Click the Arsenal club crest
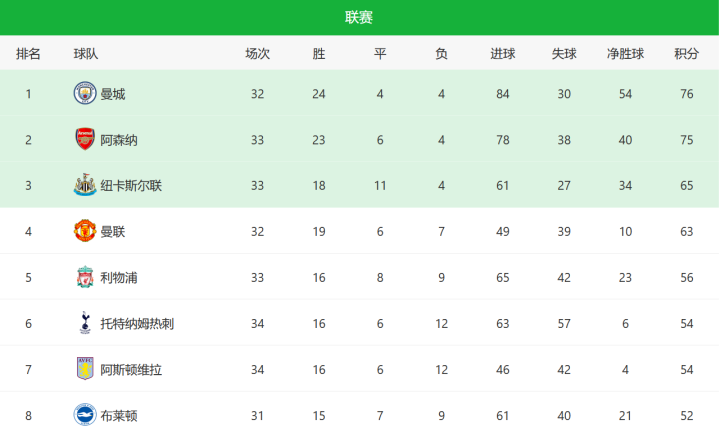The image size is (720, 433). pos(85,140)
